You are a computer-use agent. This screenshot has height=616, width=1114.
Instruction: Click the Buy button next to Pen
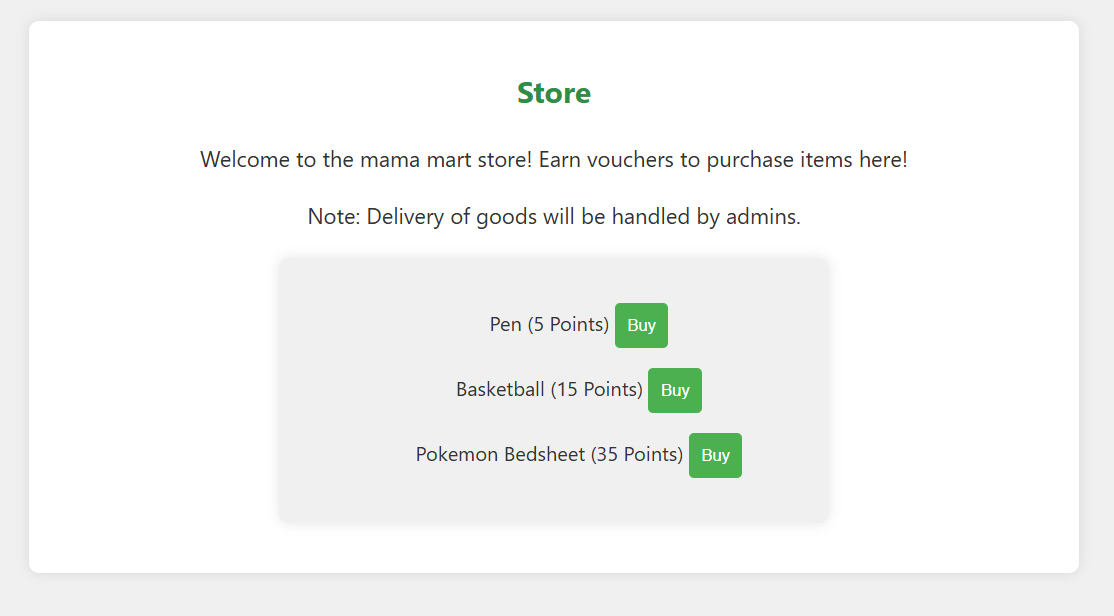pos(641,325)
